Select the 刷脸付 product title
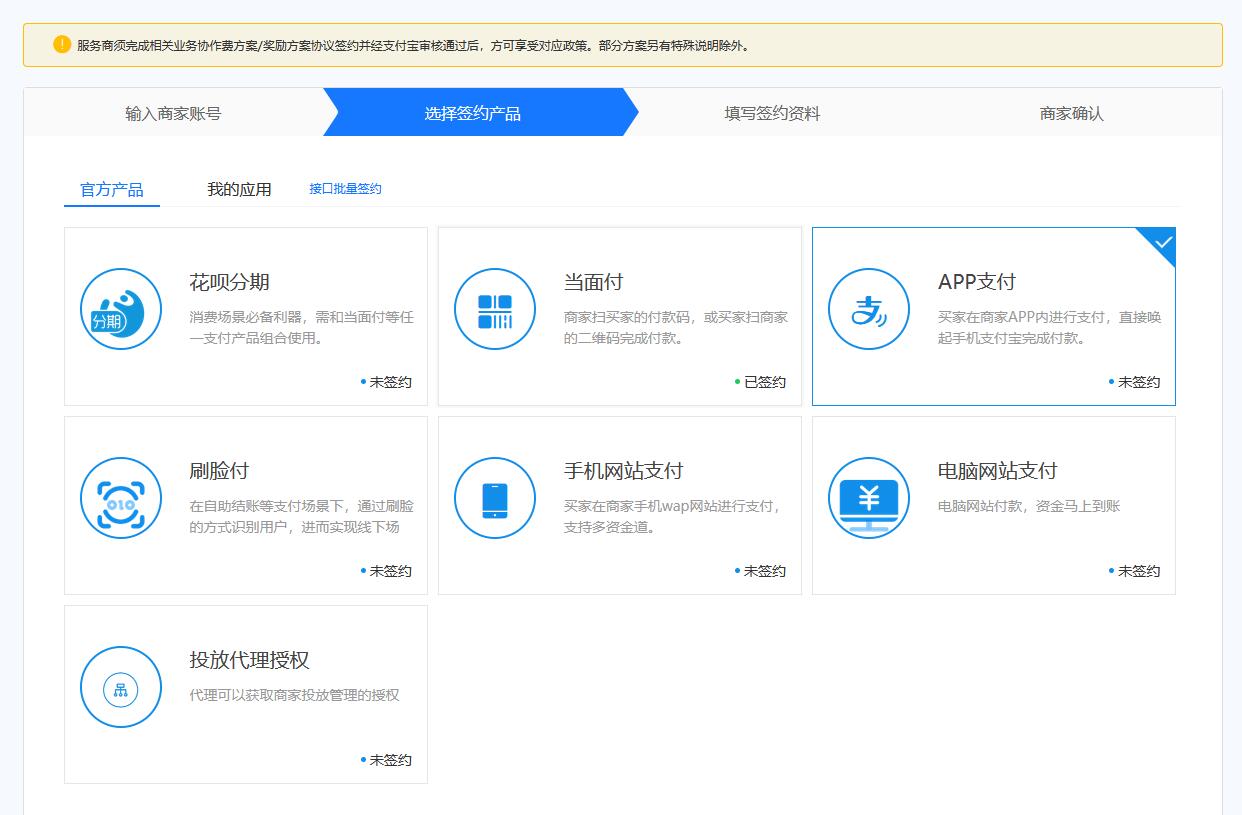Screen dimensions: 1242x815 219,471
